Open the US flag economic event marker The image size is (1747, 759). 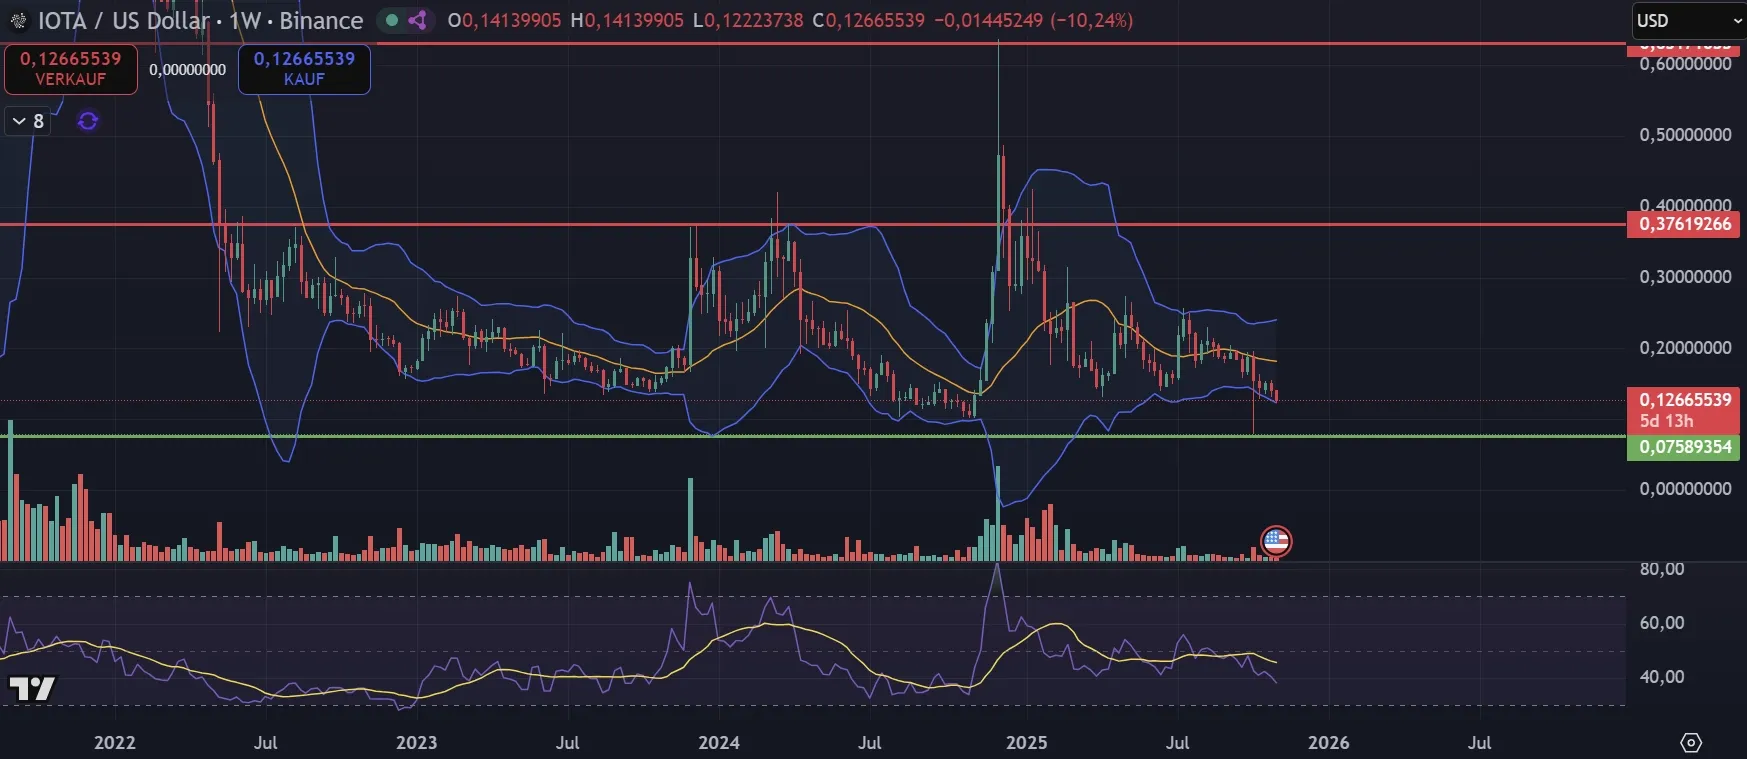[1275, 542]
